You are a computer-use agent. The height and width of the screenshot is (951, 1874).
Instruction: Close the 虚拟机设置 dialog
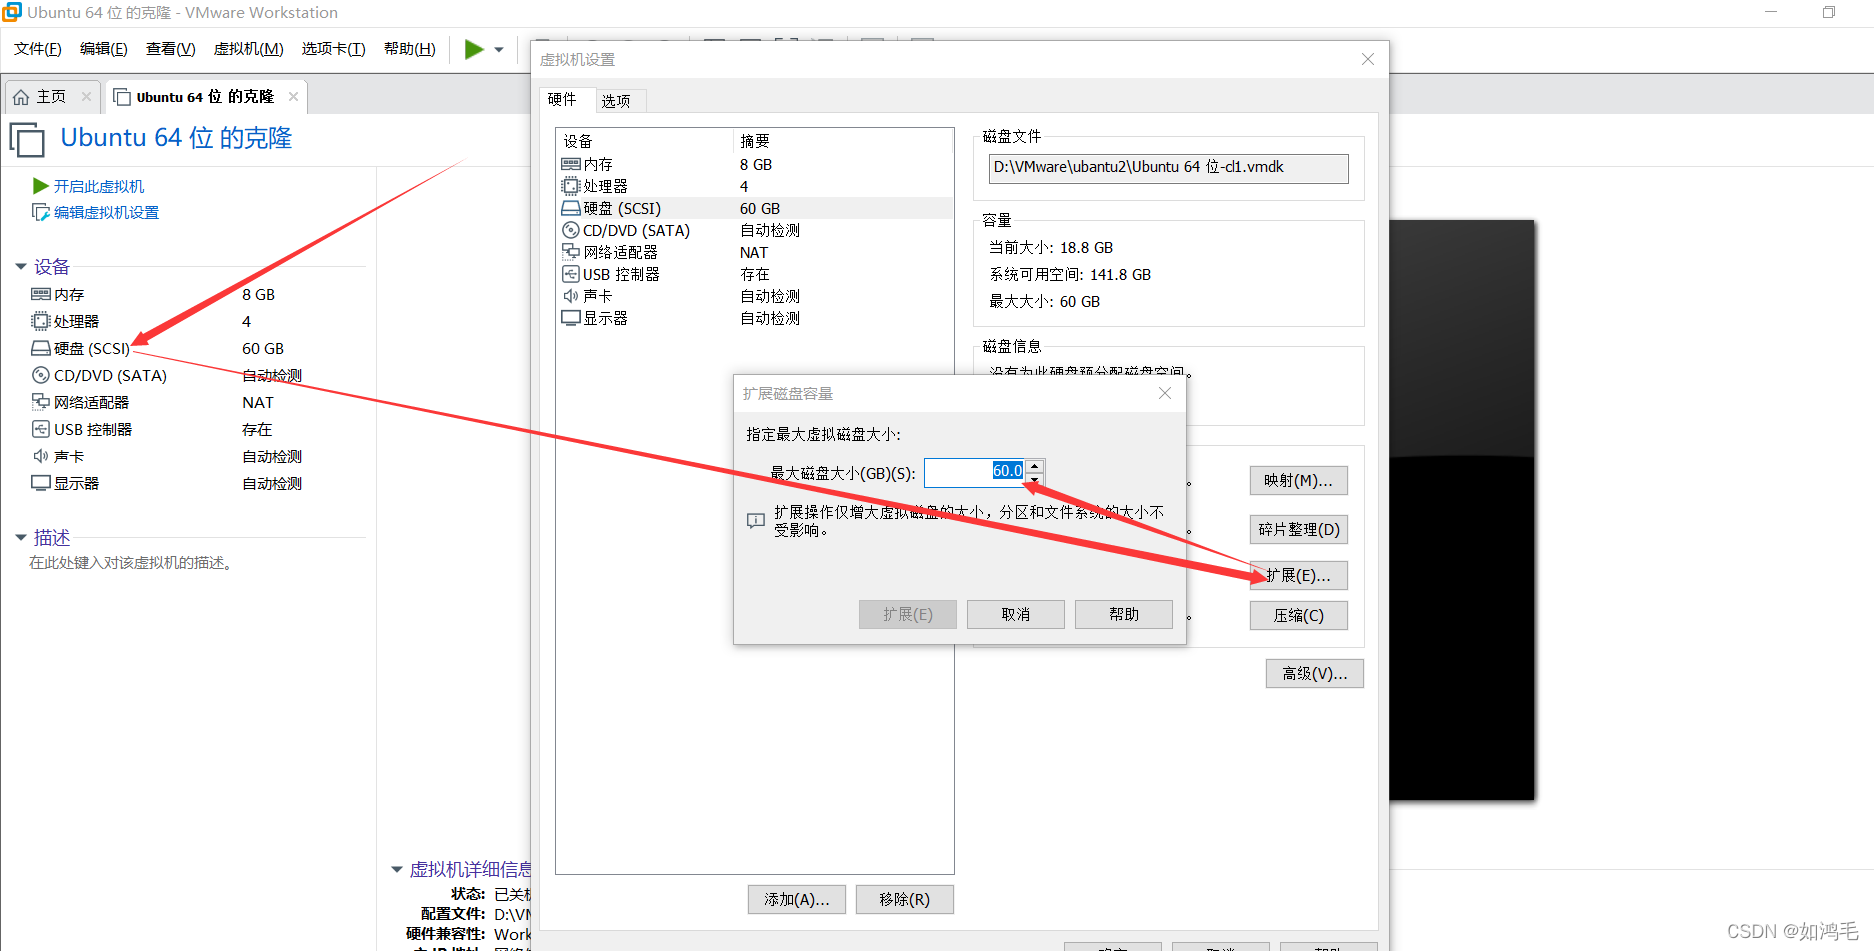coord(1367,60)
